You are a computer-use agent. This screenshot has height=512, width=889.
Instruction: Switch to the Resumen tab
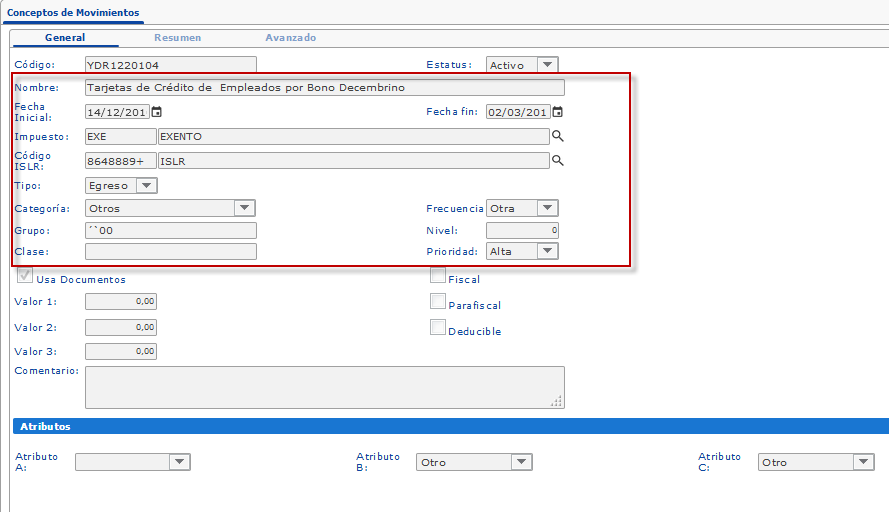pos(177,37)
